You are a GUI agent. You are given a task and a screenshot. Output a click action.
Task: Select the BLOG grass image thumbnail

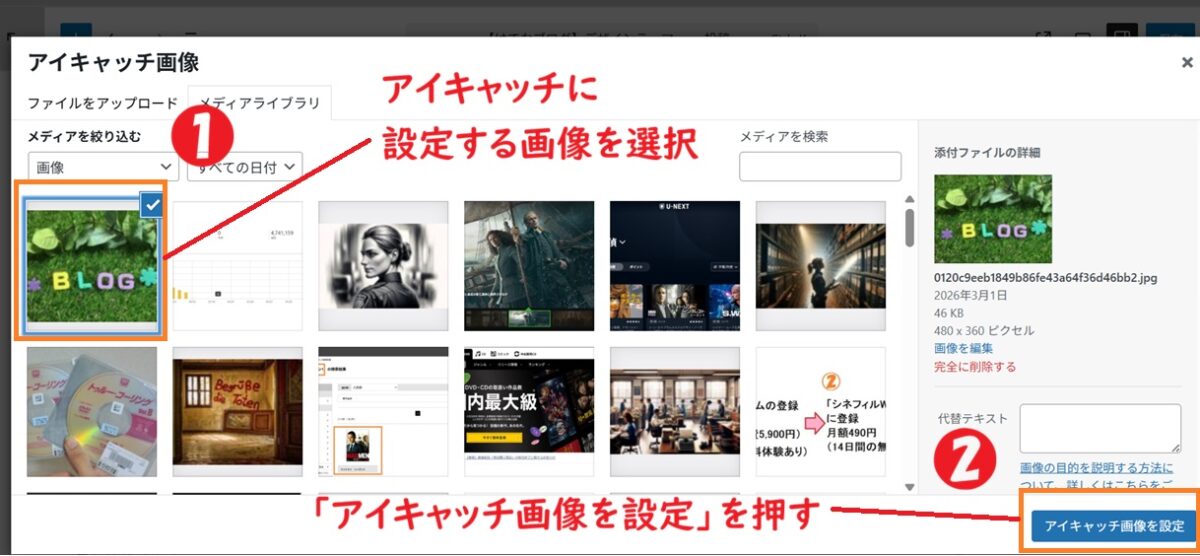(92, 265)
